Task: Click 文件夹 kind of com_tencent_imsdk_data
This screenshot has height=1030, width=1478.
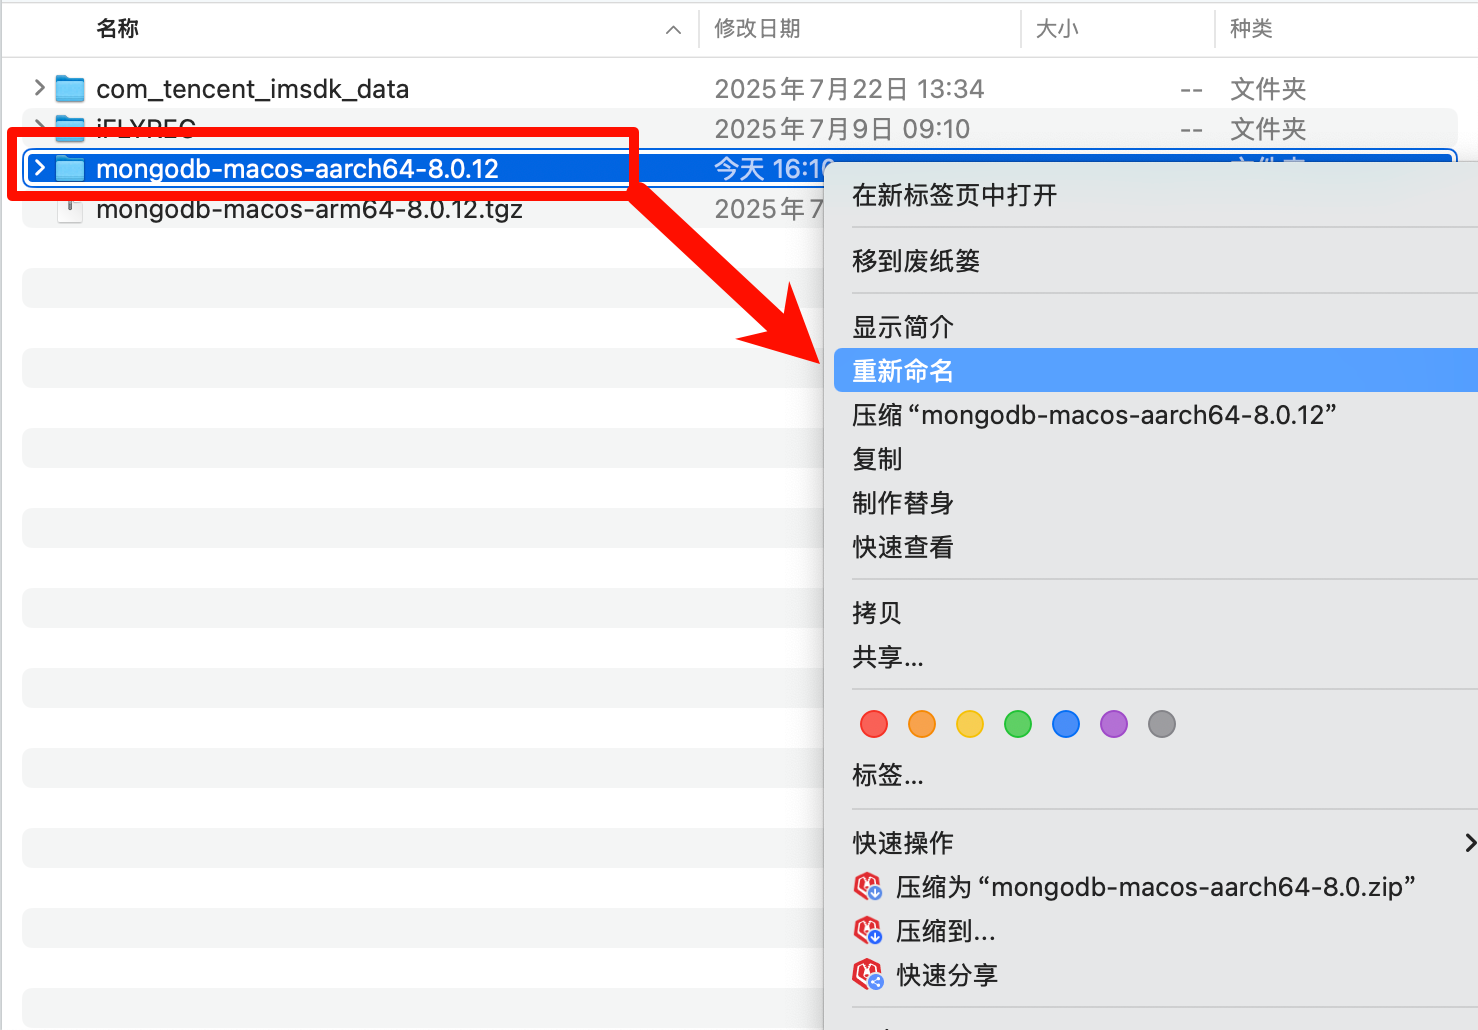Action: (x=1268, y=89)
